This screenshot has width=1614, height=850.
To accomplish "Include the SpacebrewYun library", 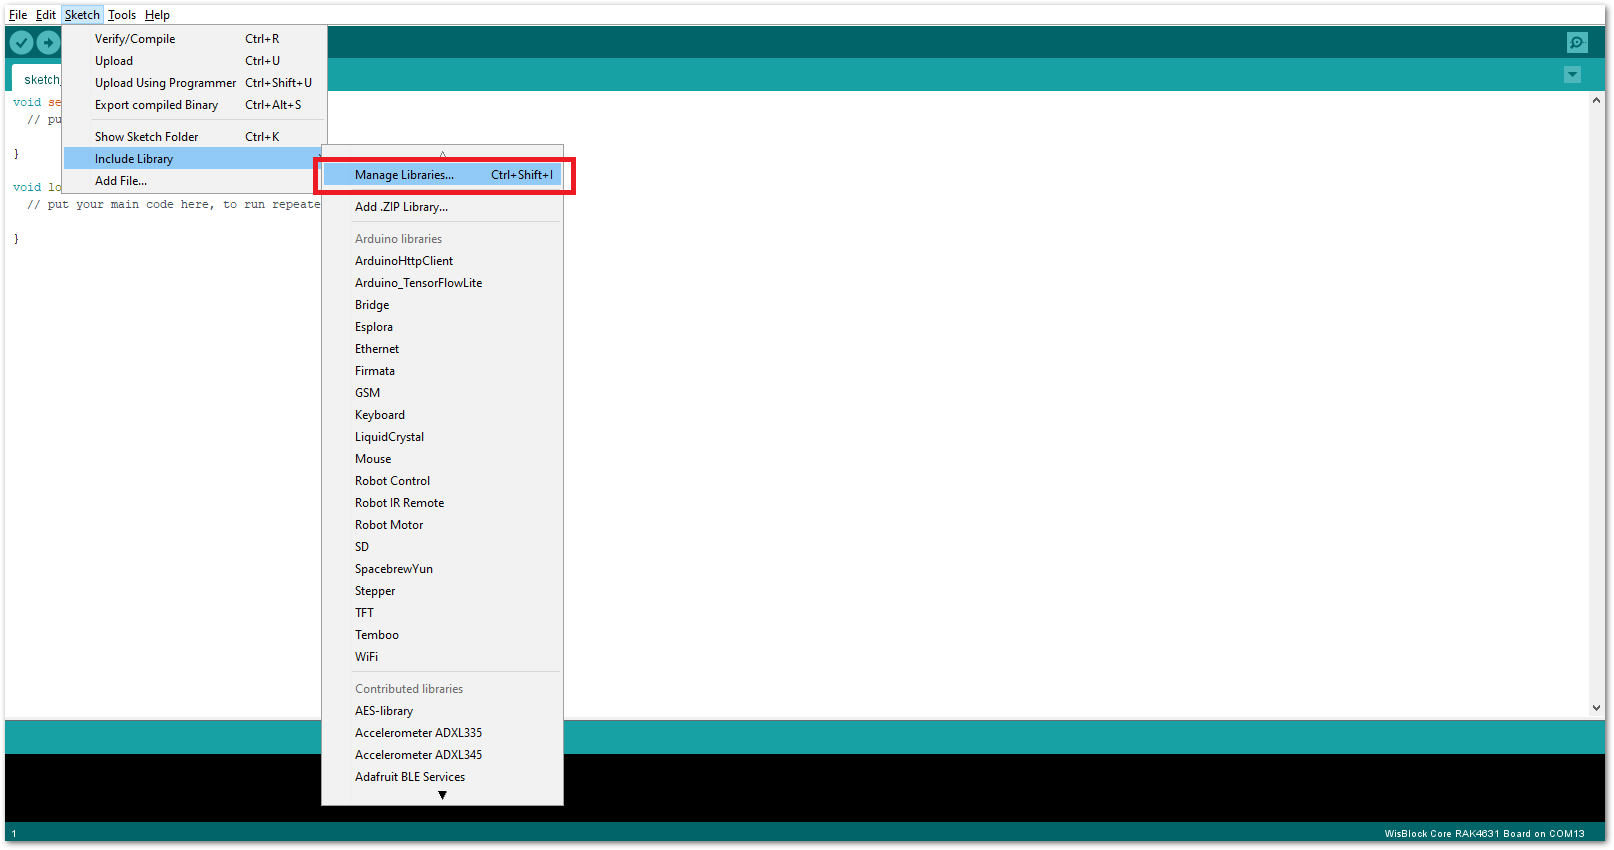I will [x=442, y=569].
